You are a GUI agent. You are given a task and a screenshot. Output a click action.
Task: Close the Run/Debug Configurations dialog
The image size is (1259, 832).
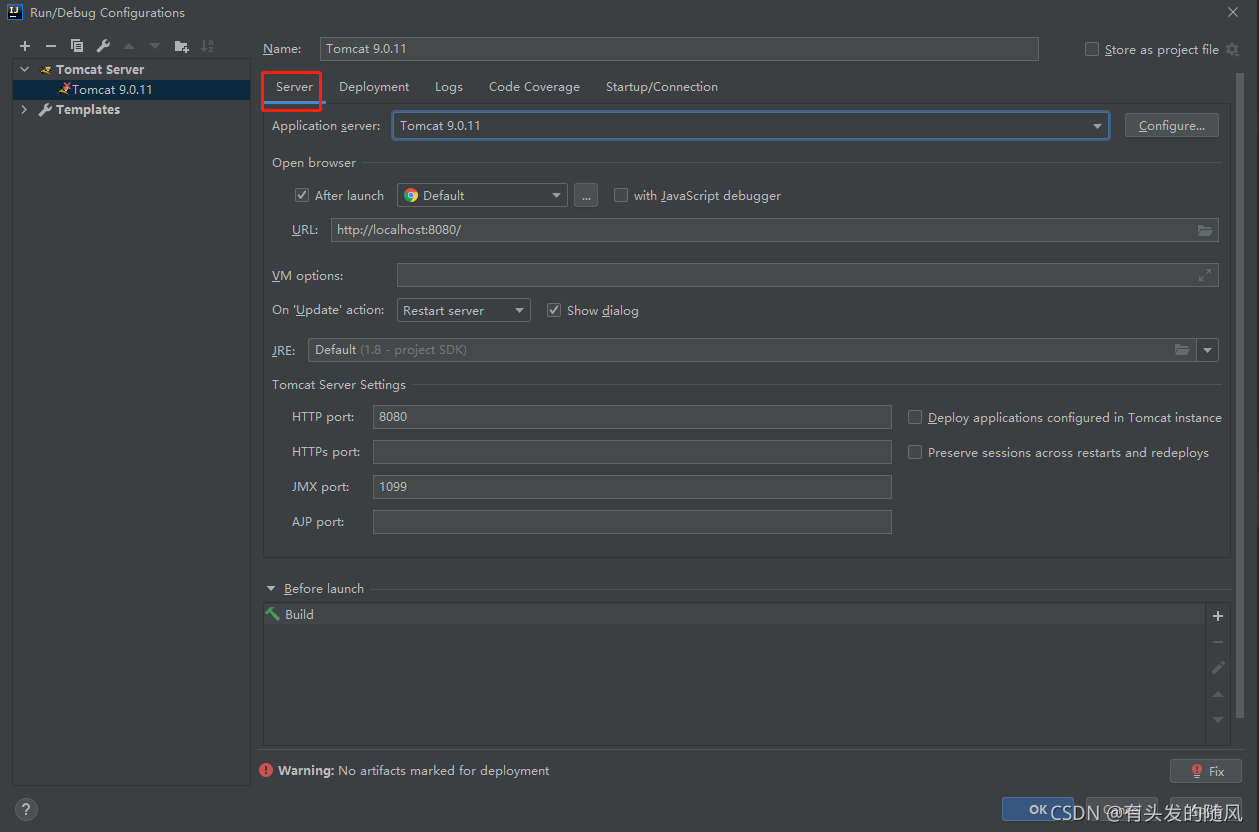(x=1232, y=12)
